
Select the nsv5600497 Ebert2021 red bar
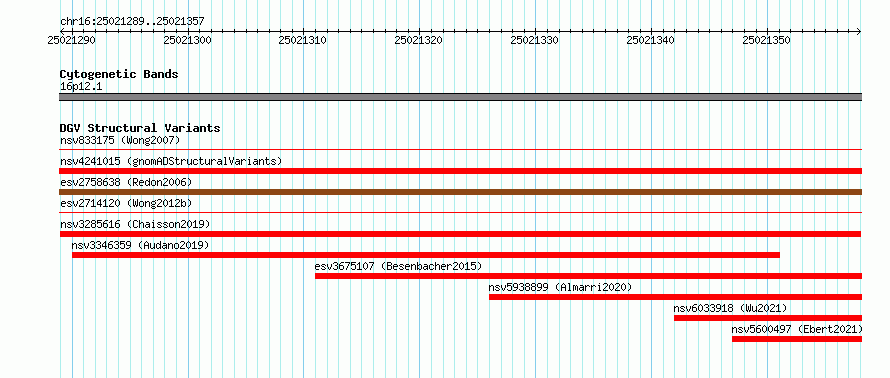coord(797,339)
